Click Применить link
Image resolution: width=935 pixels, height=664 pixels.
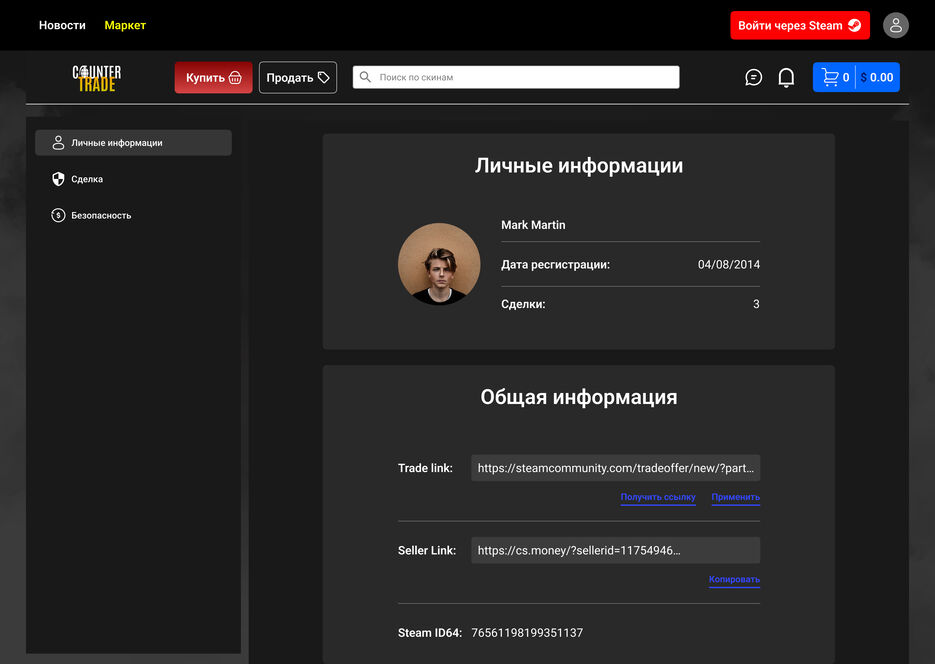tap(735, 497)
